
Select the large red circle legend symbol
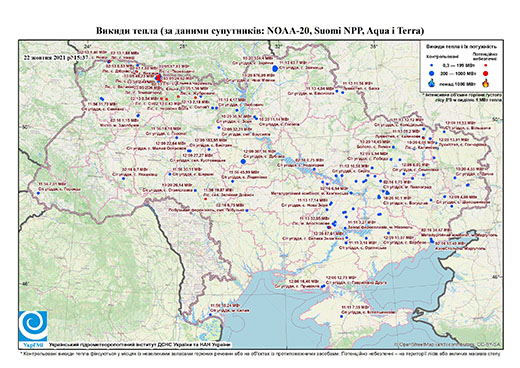click(485, 73)
